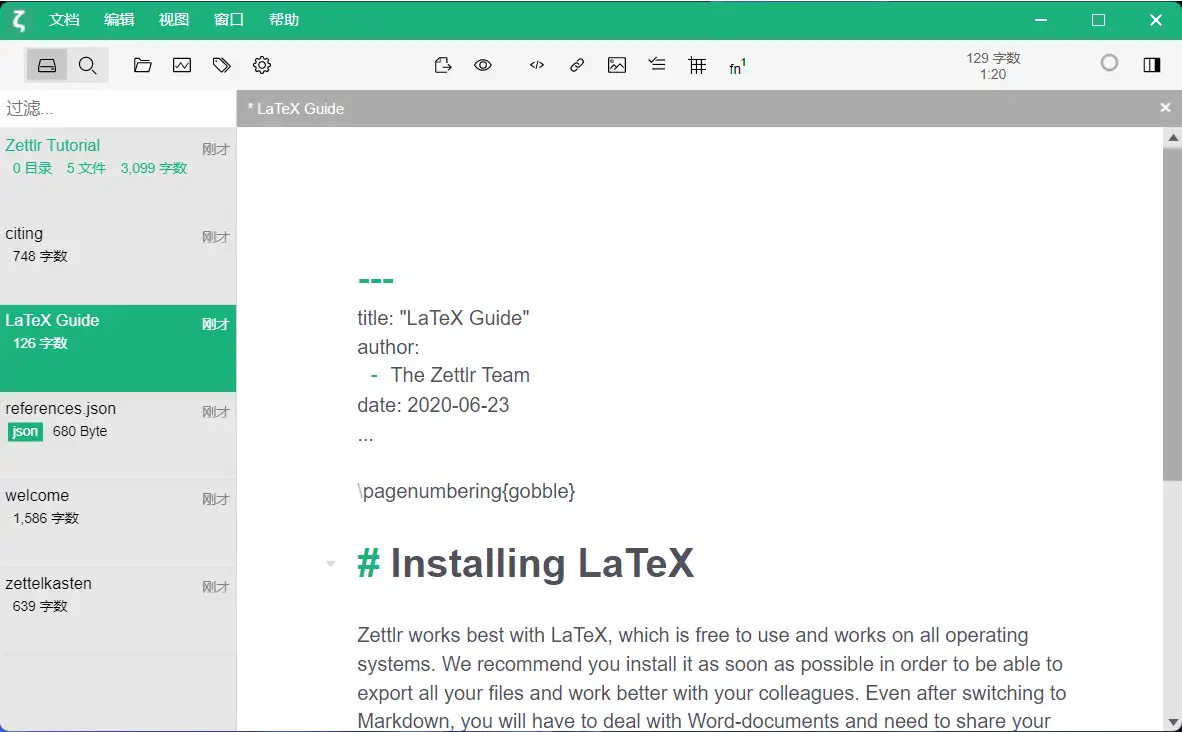1182x732 pixels.
Task: Insert a code block using the </> icon
Action: click(537, 66)
